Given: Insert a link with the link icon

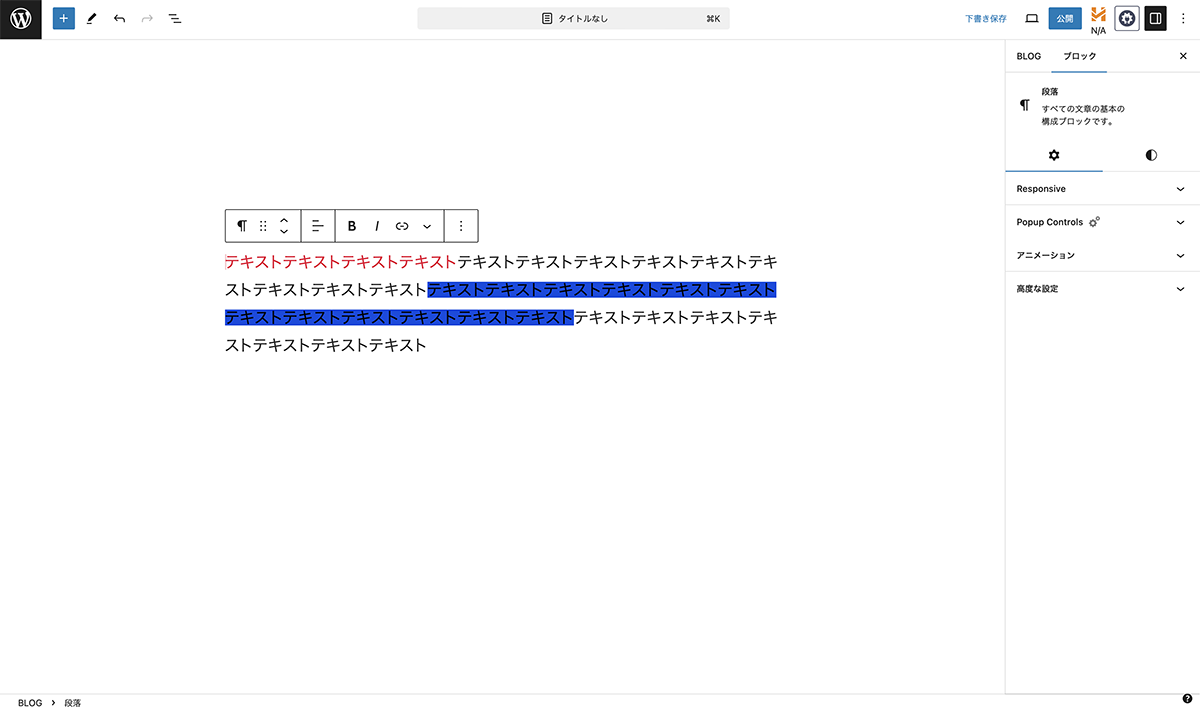Looking at the screenshot, I should point(402,226).
